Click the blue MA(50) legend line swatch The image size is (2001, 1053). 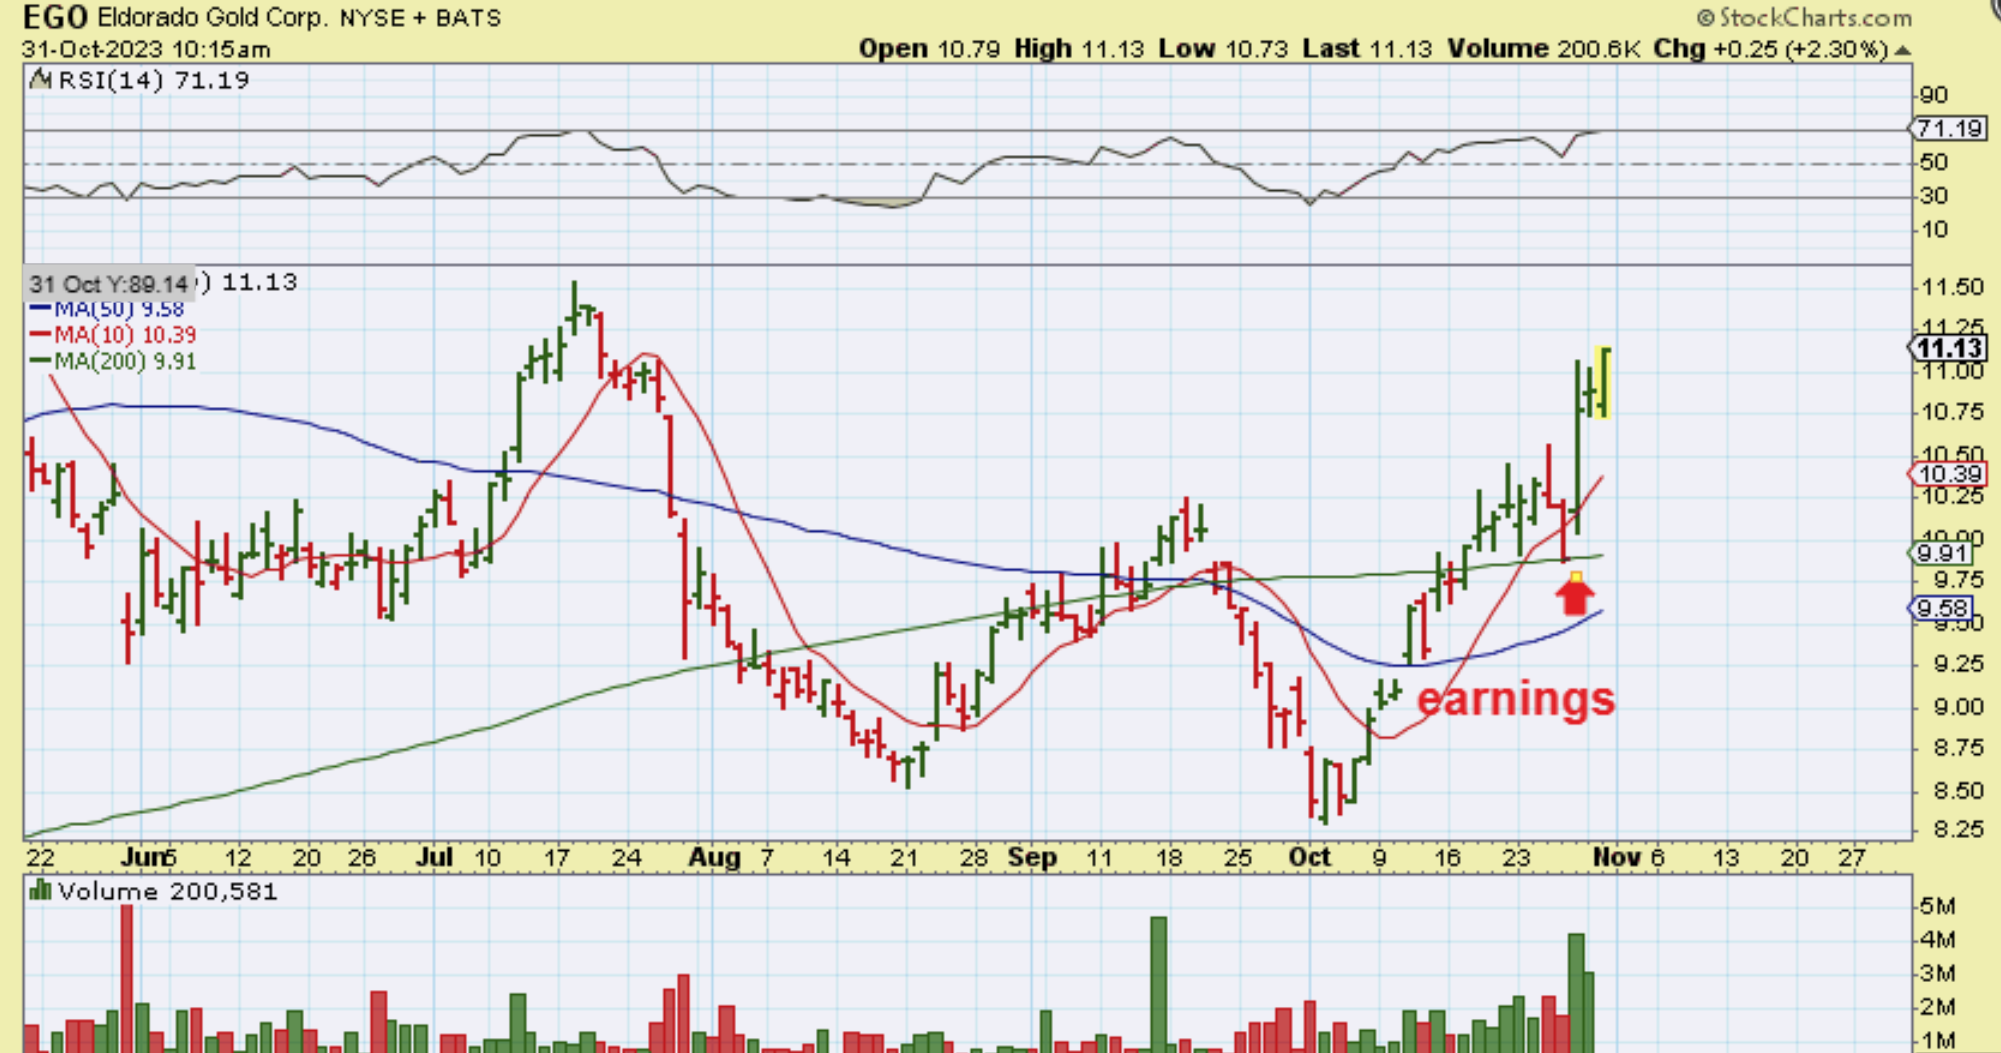pos(40,309)
